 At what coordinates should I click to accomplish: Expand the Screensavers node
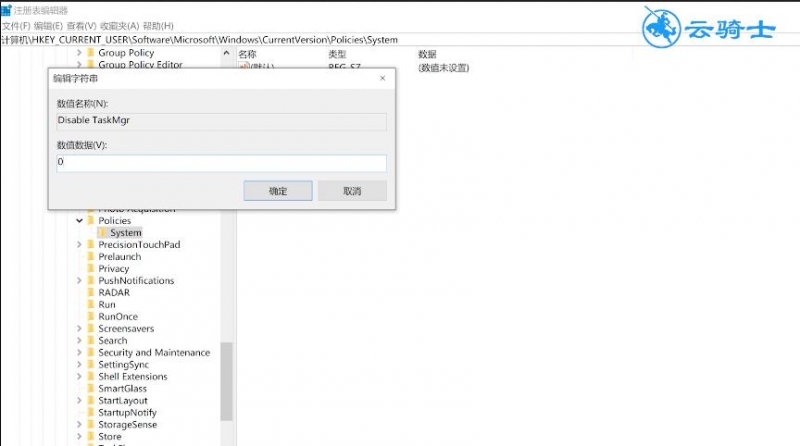79,329
